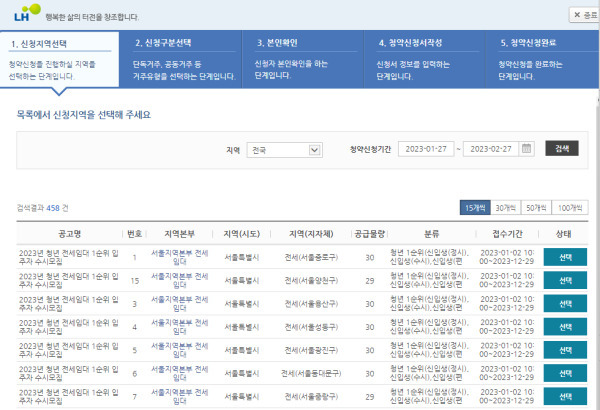This screenshot has width=600, height=410.
Task: Click 전세(서울성동구) cell
Action: click(311, 327)
